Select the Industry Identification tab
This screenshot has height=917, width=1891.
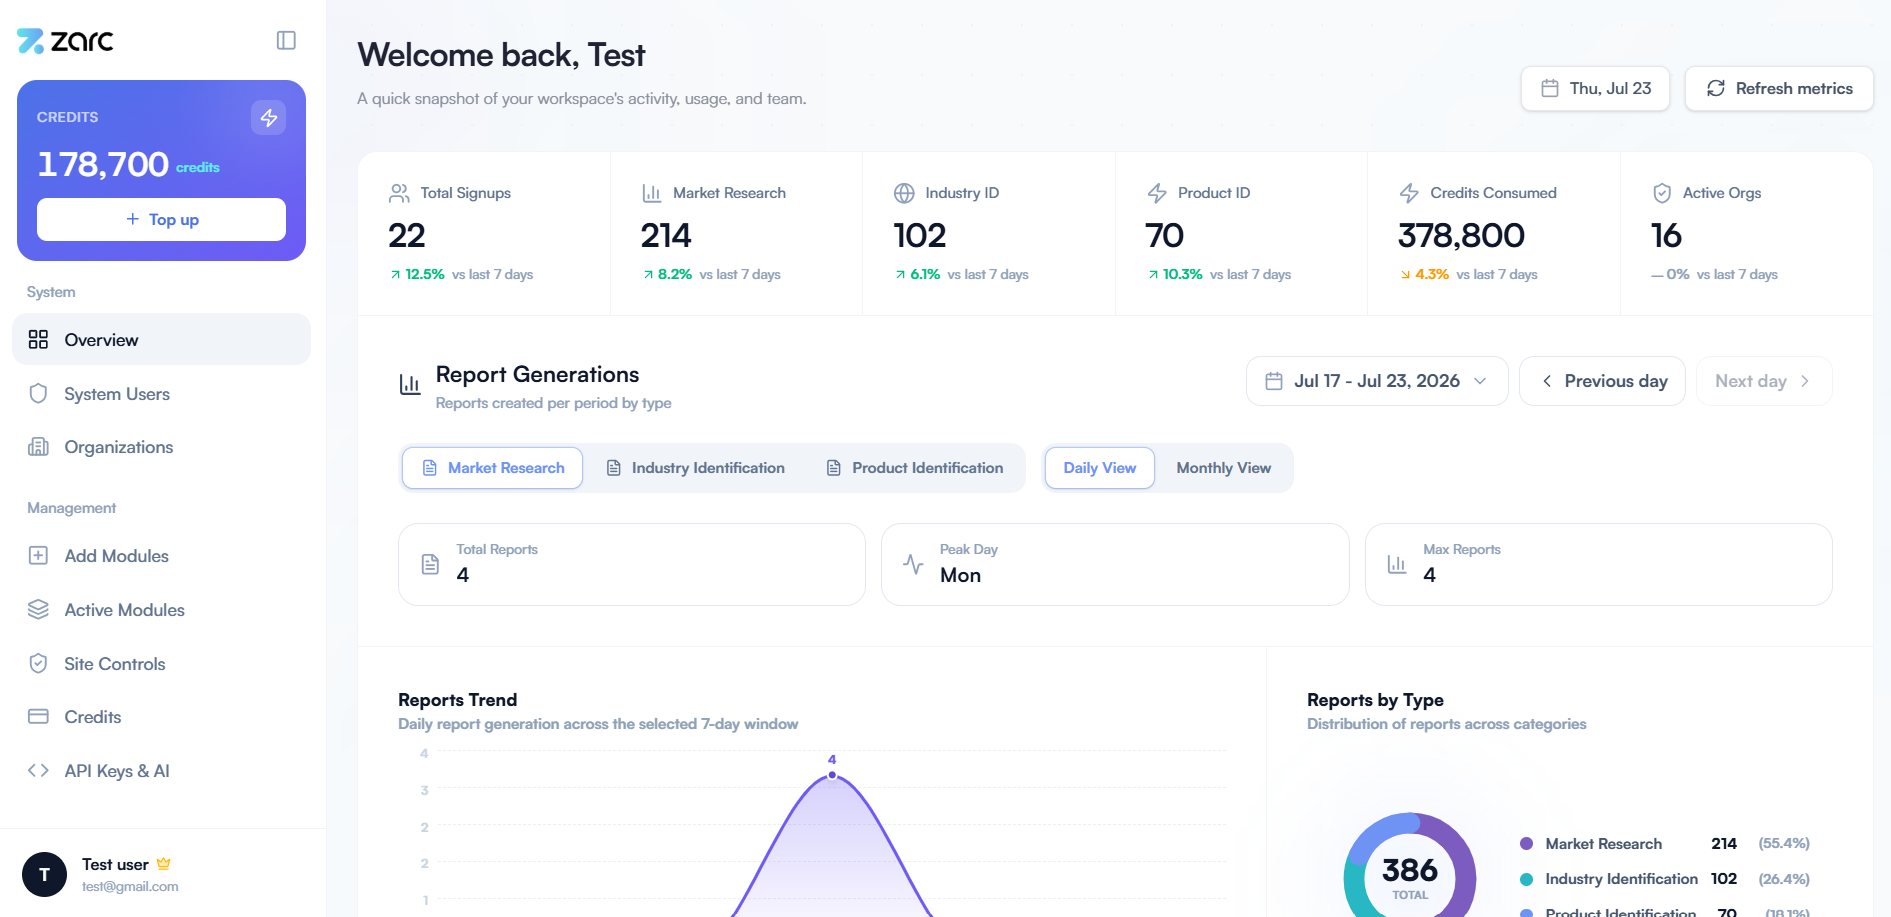coord(696,468)
